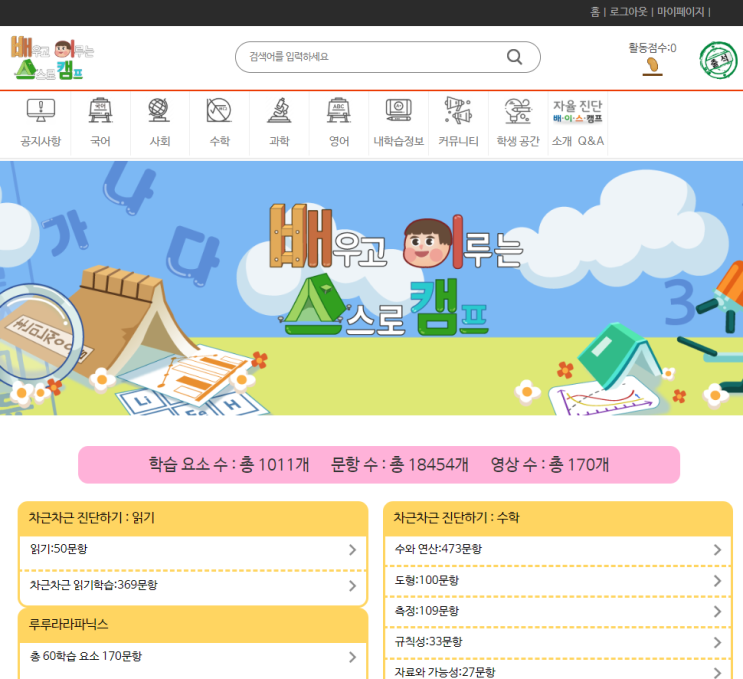
Task: Select the 과학 menu label
Action: 279,141
